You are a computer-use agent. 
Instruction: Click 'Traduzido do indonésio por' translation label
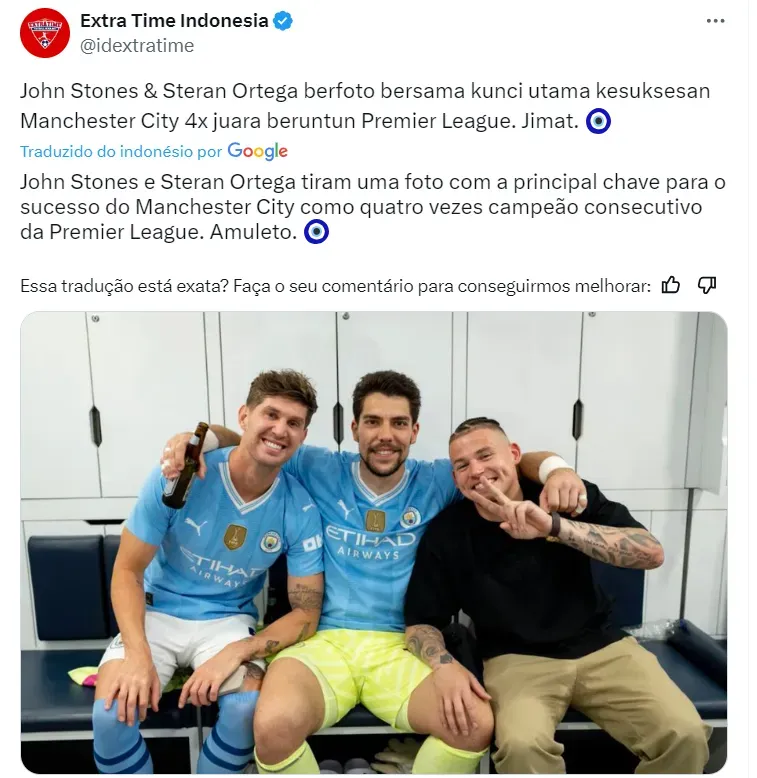[121, 152]
